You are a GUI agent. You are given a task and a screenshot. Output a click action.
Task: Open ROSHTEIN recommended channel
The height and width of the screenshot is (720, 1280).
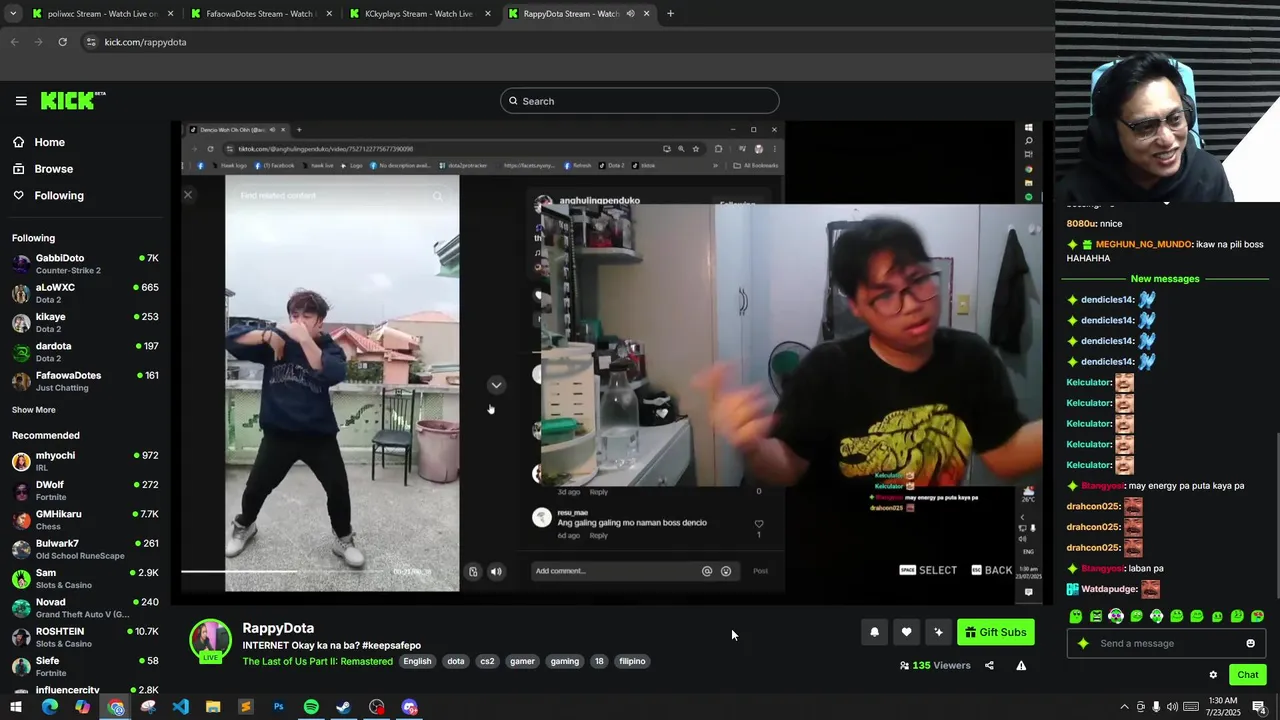coord(85,637)
